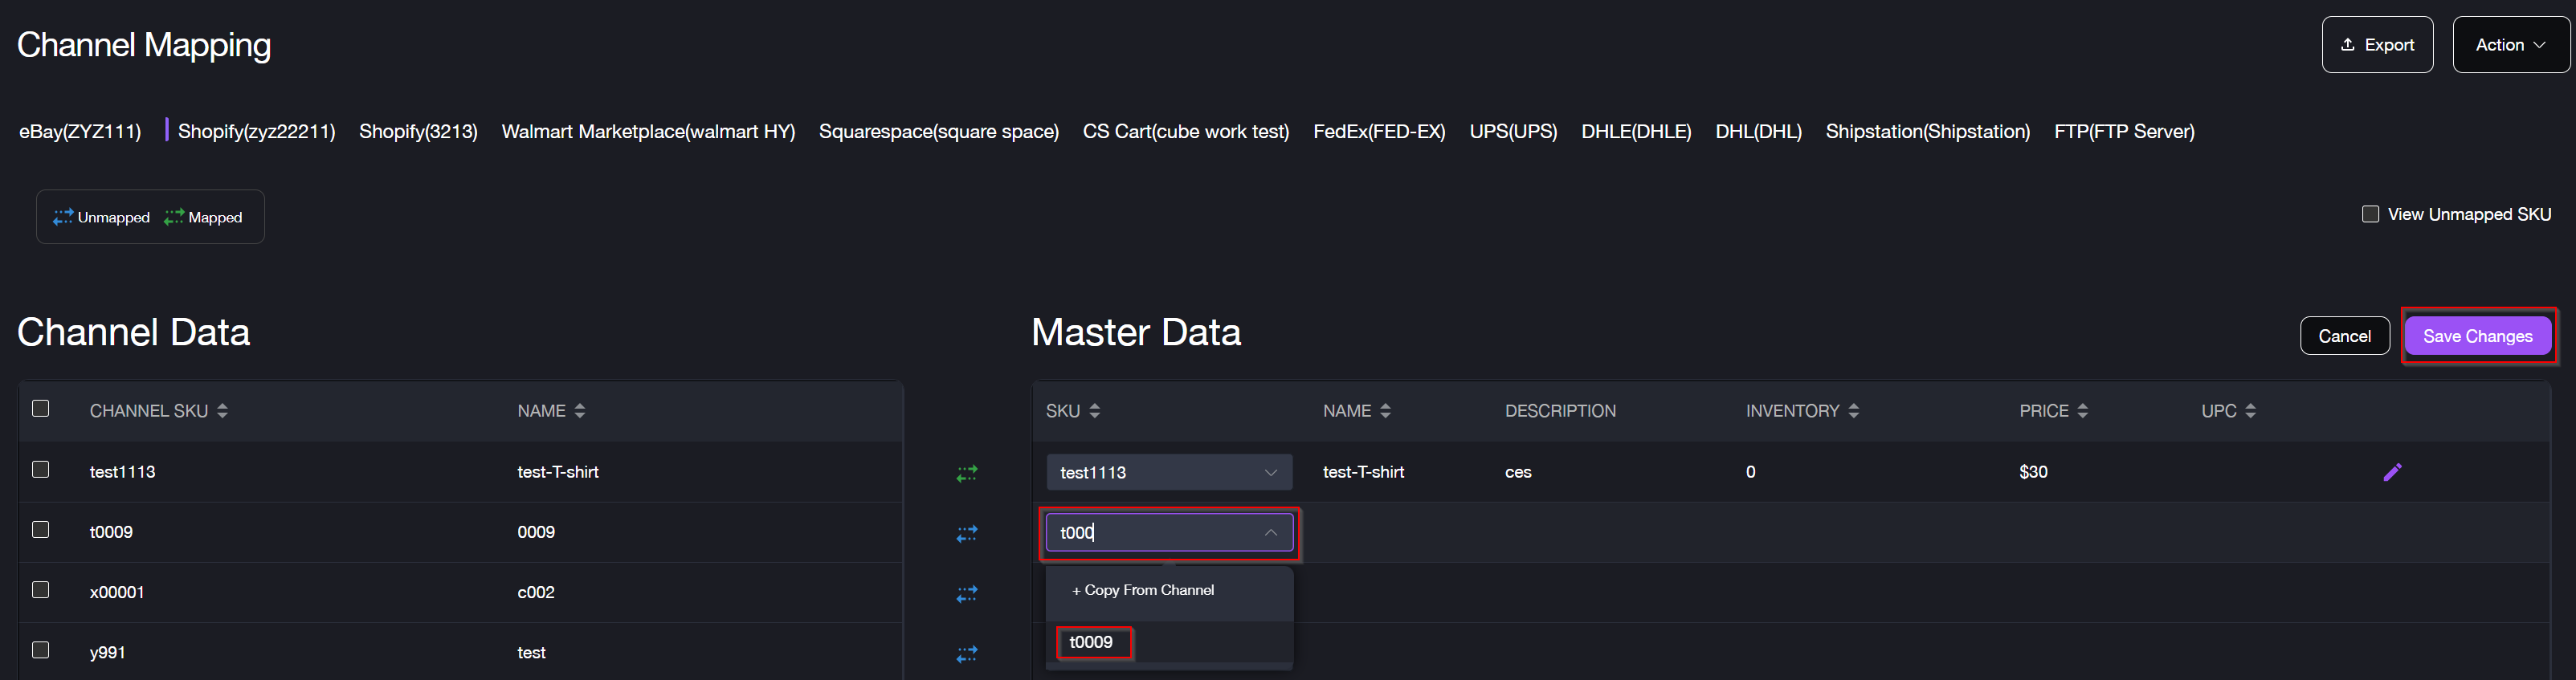Enable the View Unmapped SKU checkbox
The image size is (2576, 680).
(2369, 214)
